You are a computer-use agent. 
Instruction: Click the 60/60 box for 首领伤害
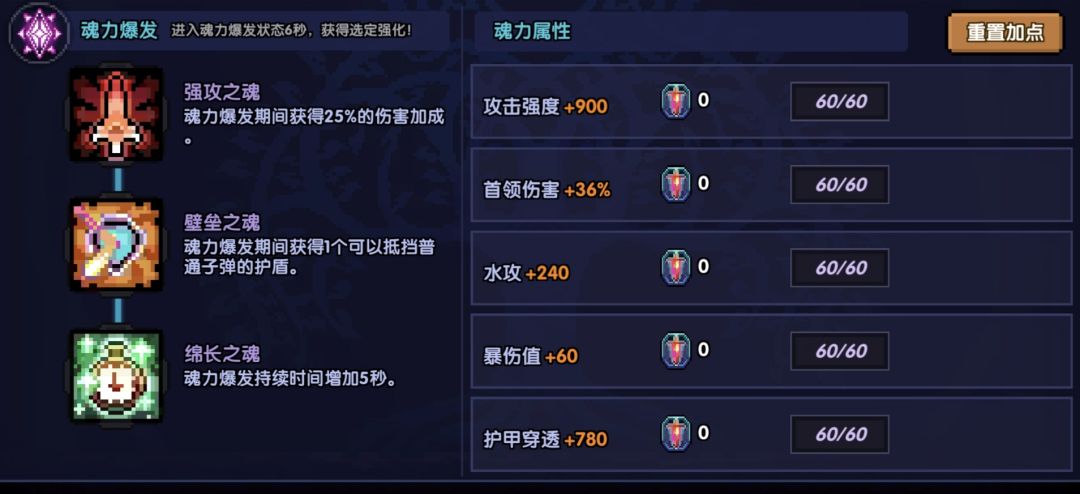tap(840, 185)
